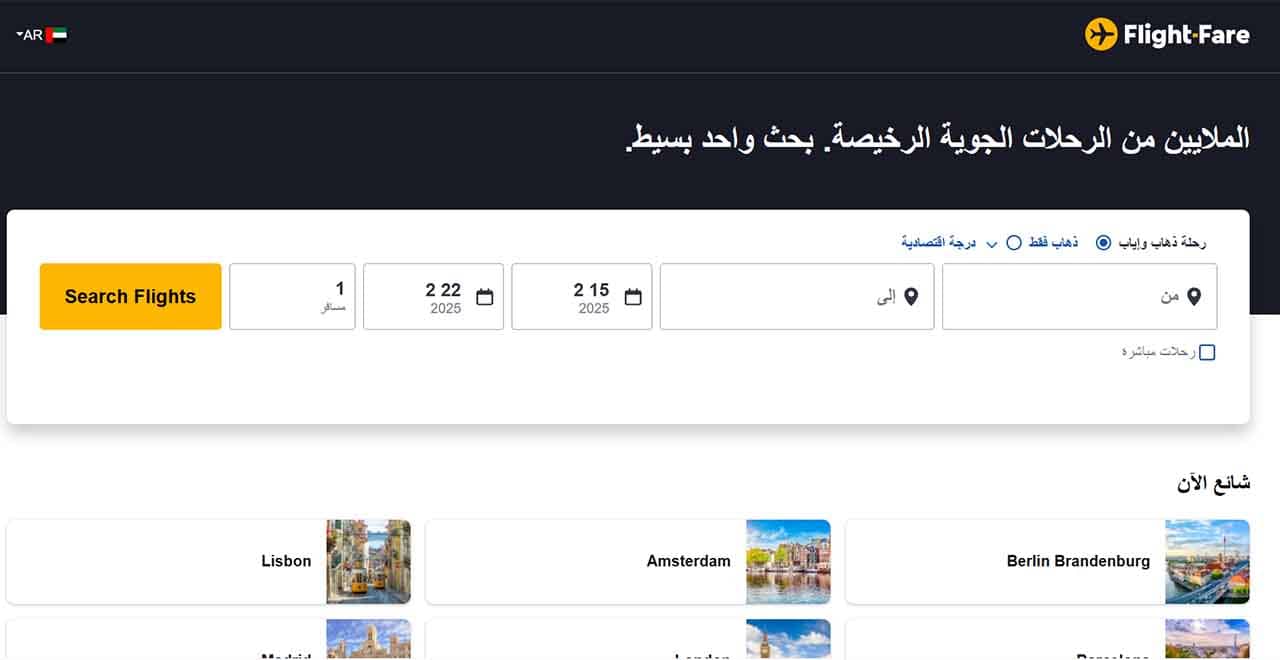Screen dimensions: 1280x660
Task: Click the 'إلى' destination input field
Action: pyautogui.click(x=797, y=296)
